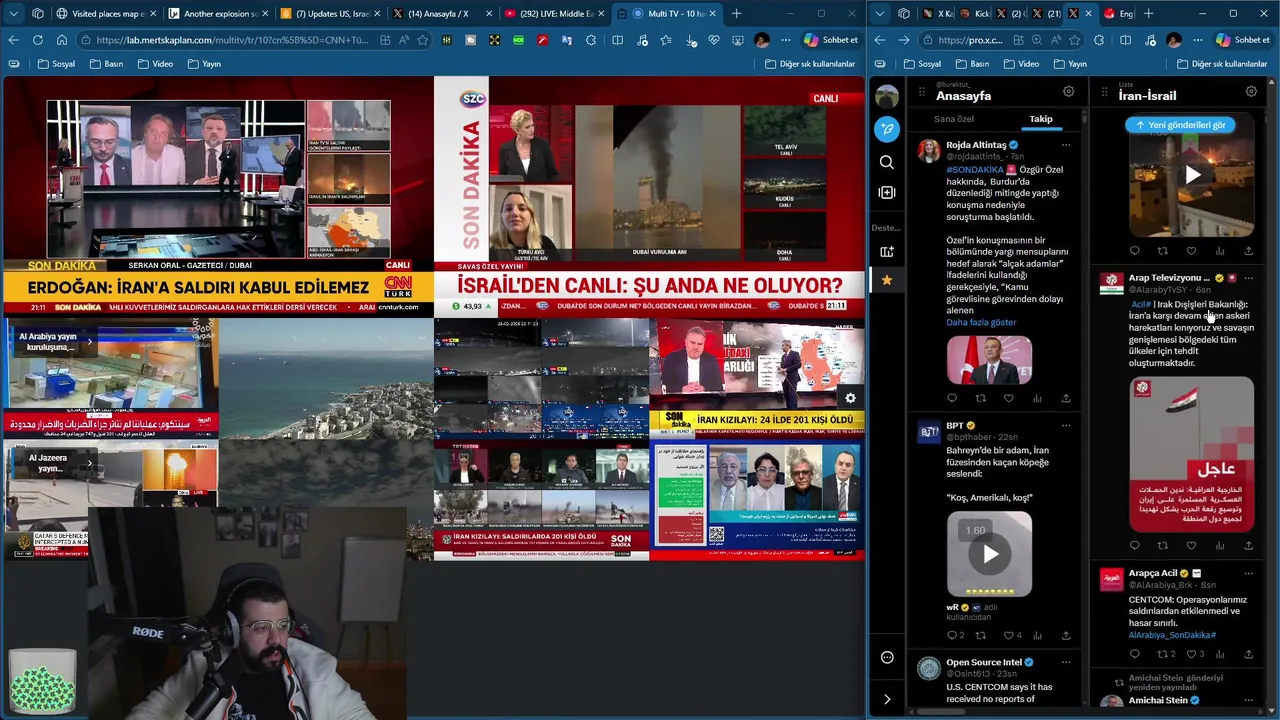The image size is (1280, 720).
Task: Reload the Multi TV page
Action: click(x=37, y=40)
